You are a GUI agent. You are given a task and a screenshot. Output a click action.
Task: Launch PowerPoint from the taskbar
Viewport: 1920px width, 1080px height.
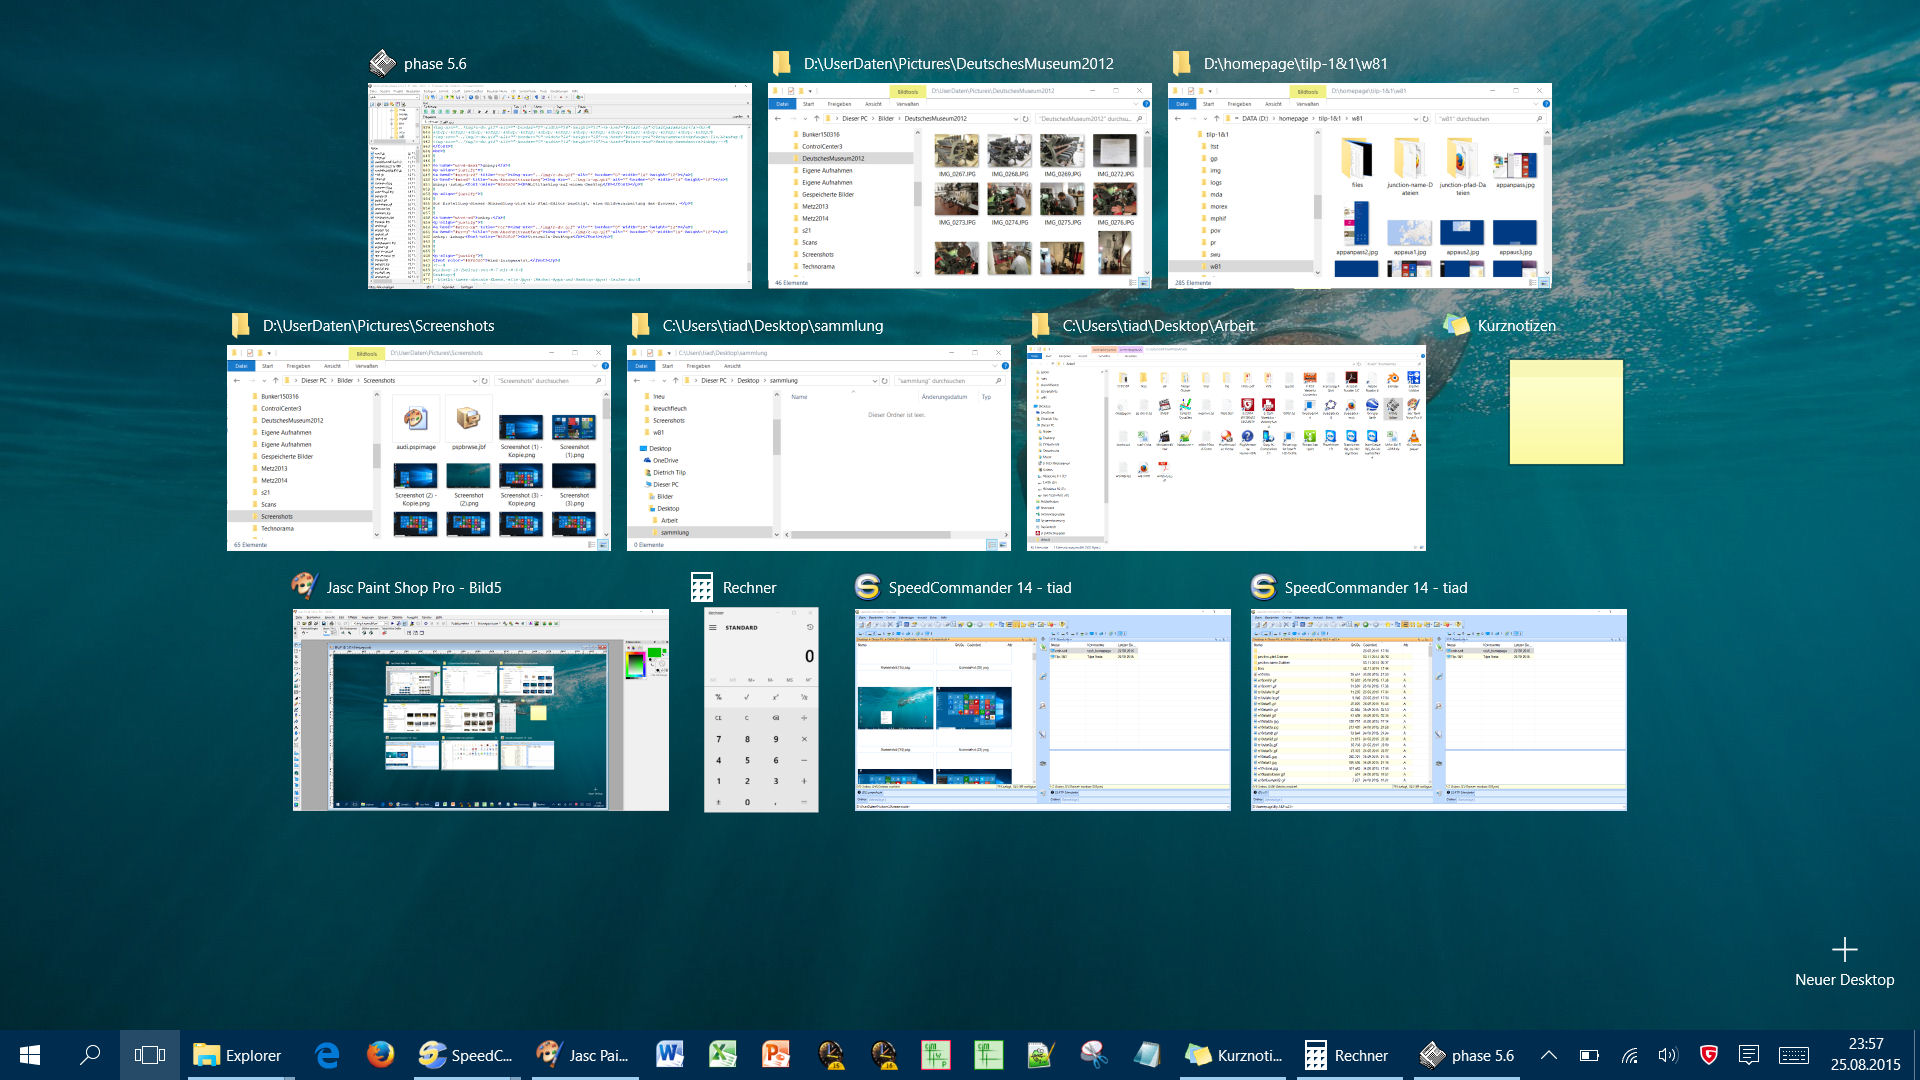coord(776,1055)
